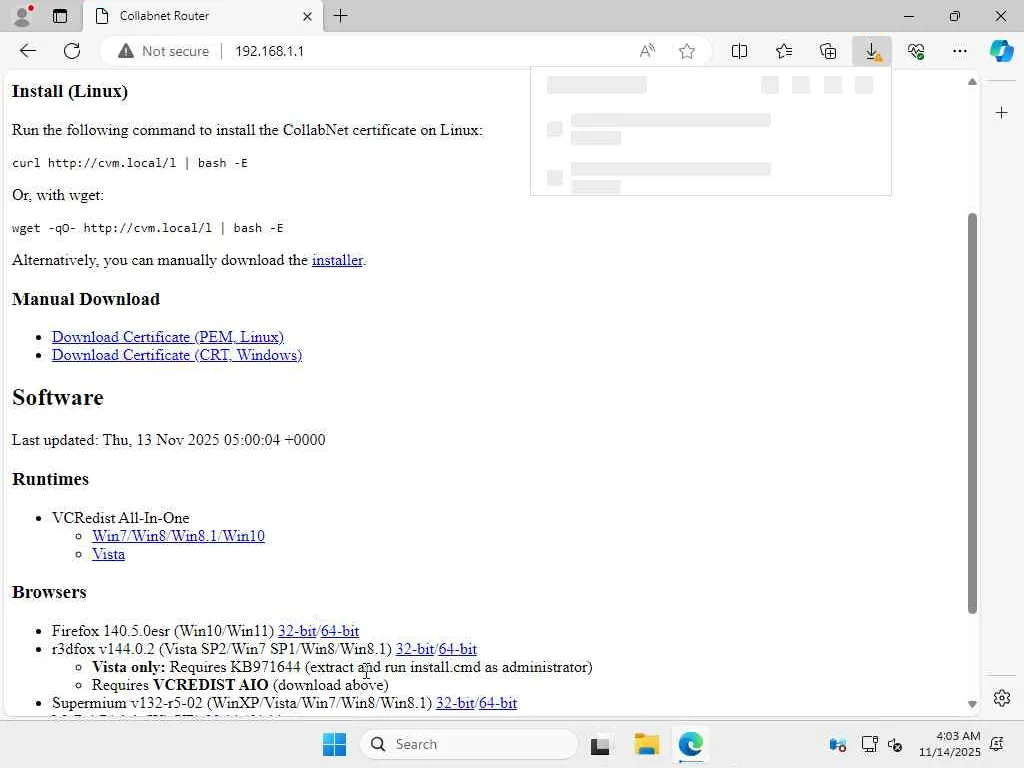Open VCRedist Win7/Win8/Win8.1/Win10 link
The image size is (1024, 768).
coord(178,536)
